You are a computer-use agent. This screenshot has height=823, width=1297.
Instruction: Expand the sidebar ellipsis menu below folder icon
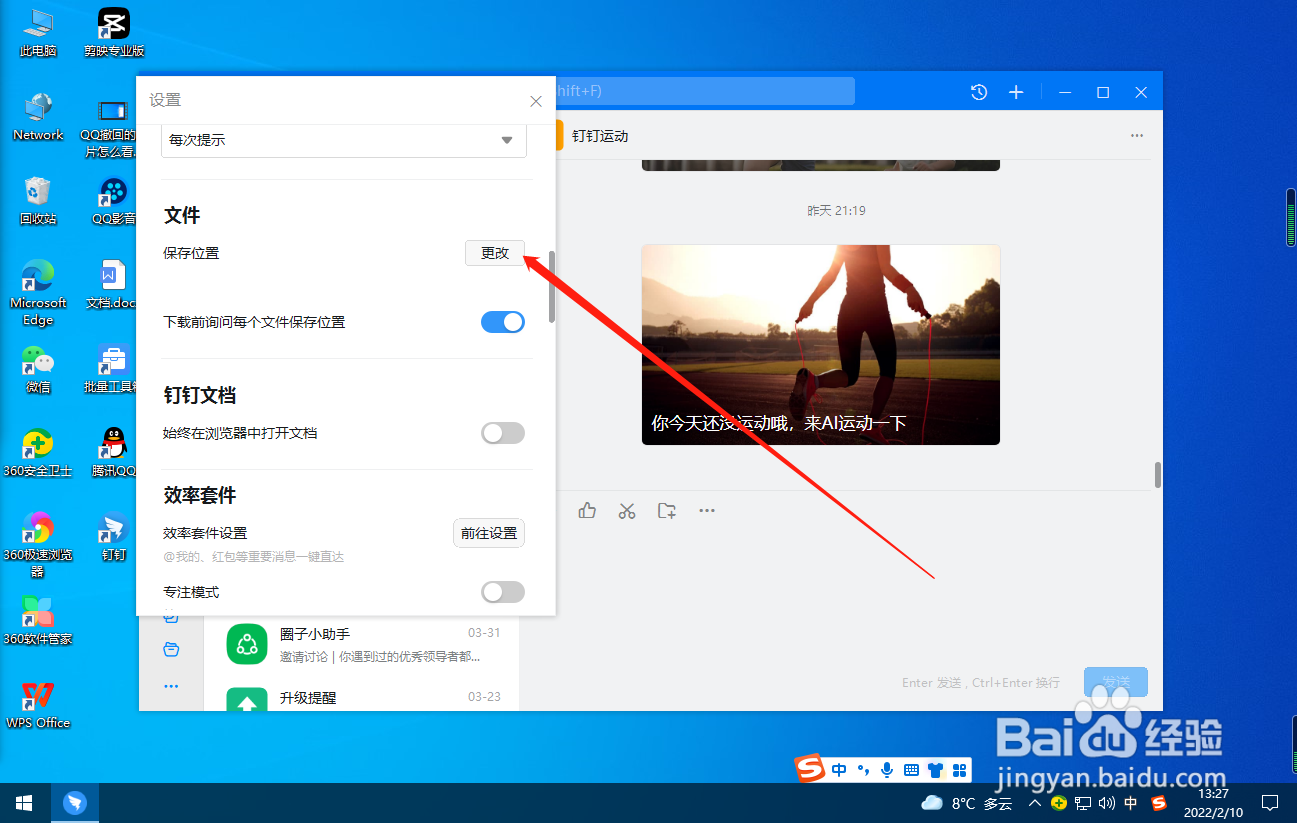(171, 686)
